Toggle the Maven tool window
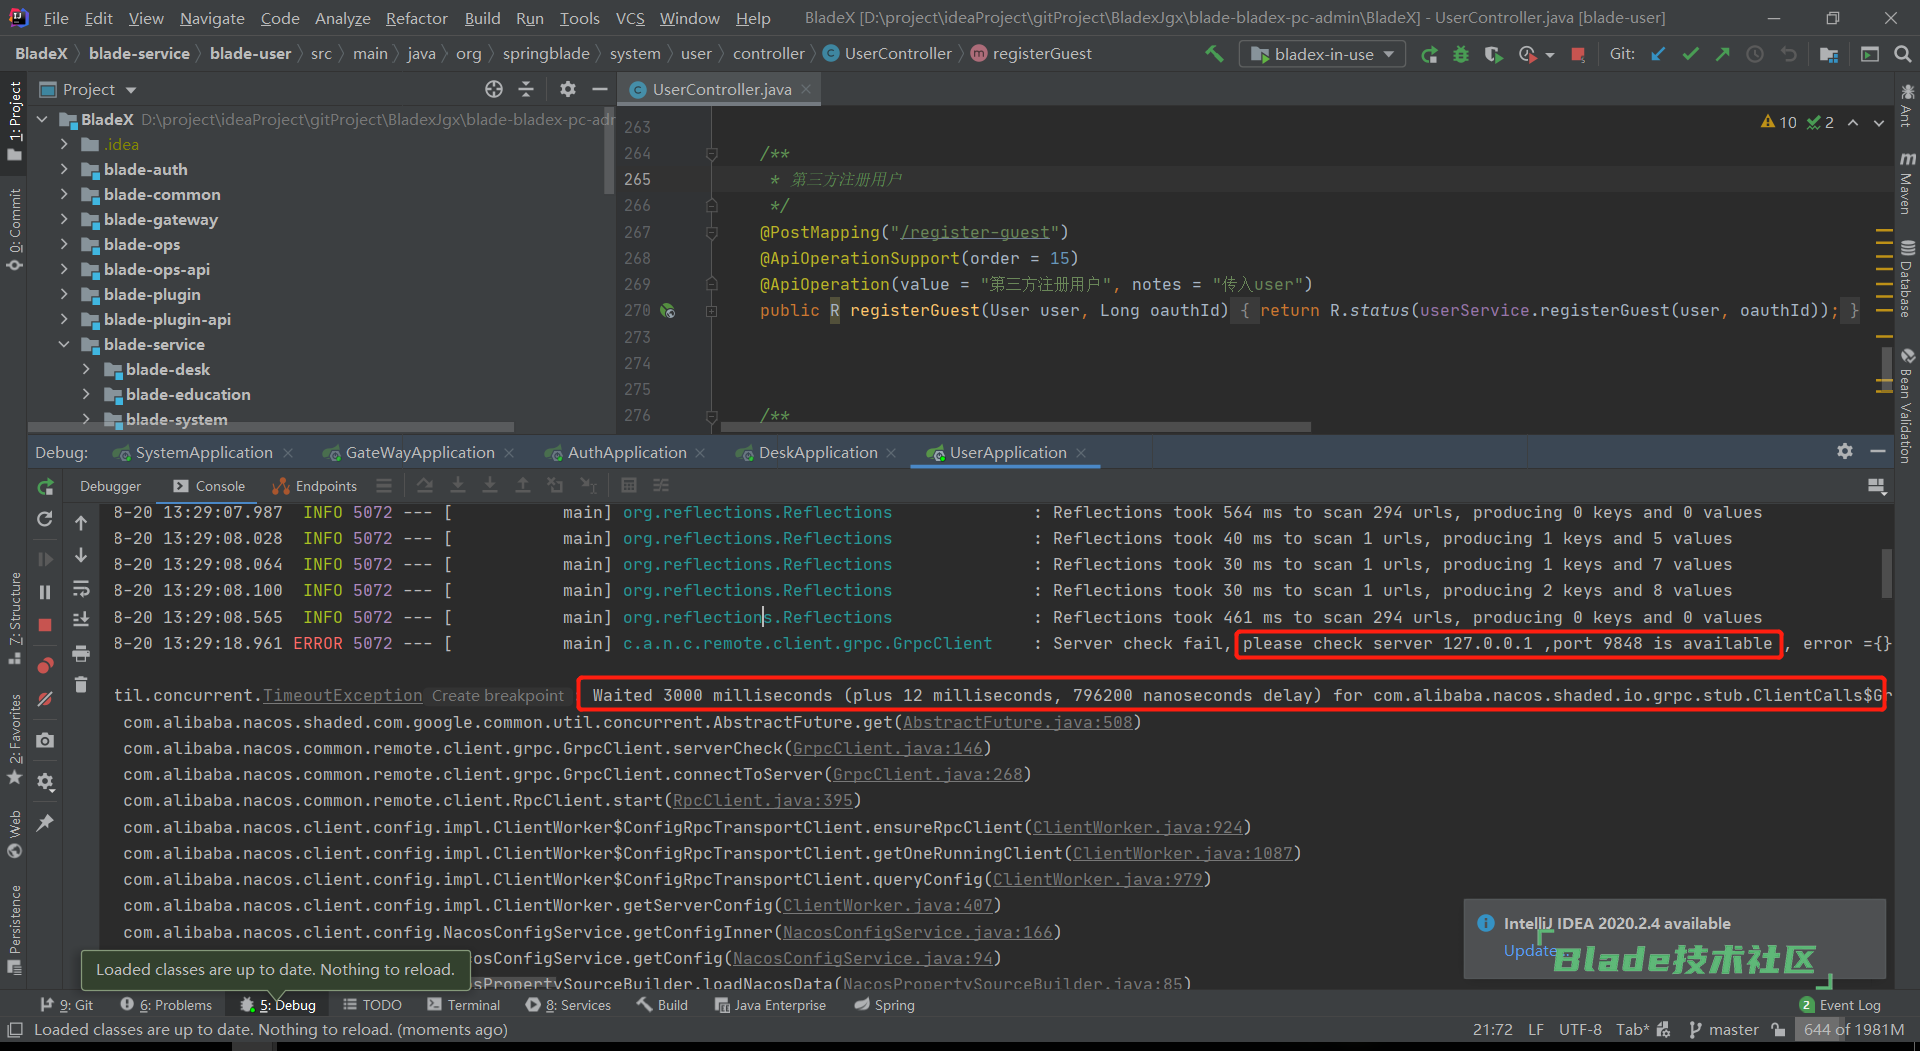Image resolution: width=1920 pixels, height=1051 pixels. [x=1907, y=184]
